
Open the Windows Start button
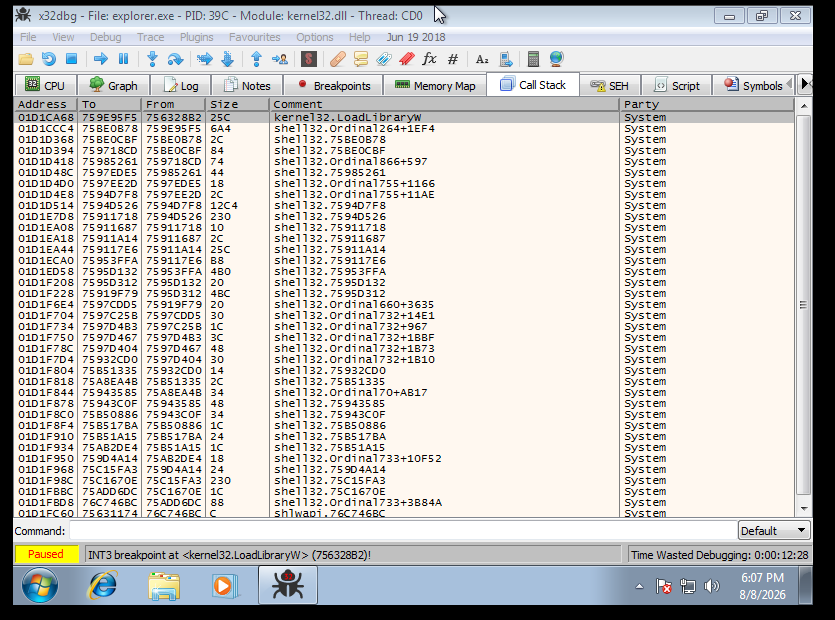[40, 585]
